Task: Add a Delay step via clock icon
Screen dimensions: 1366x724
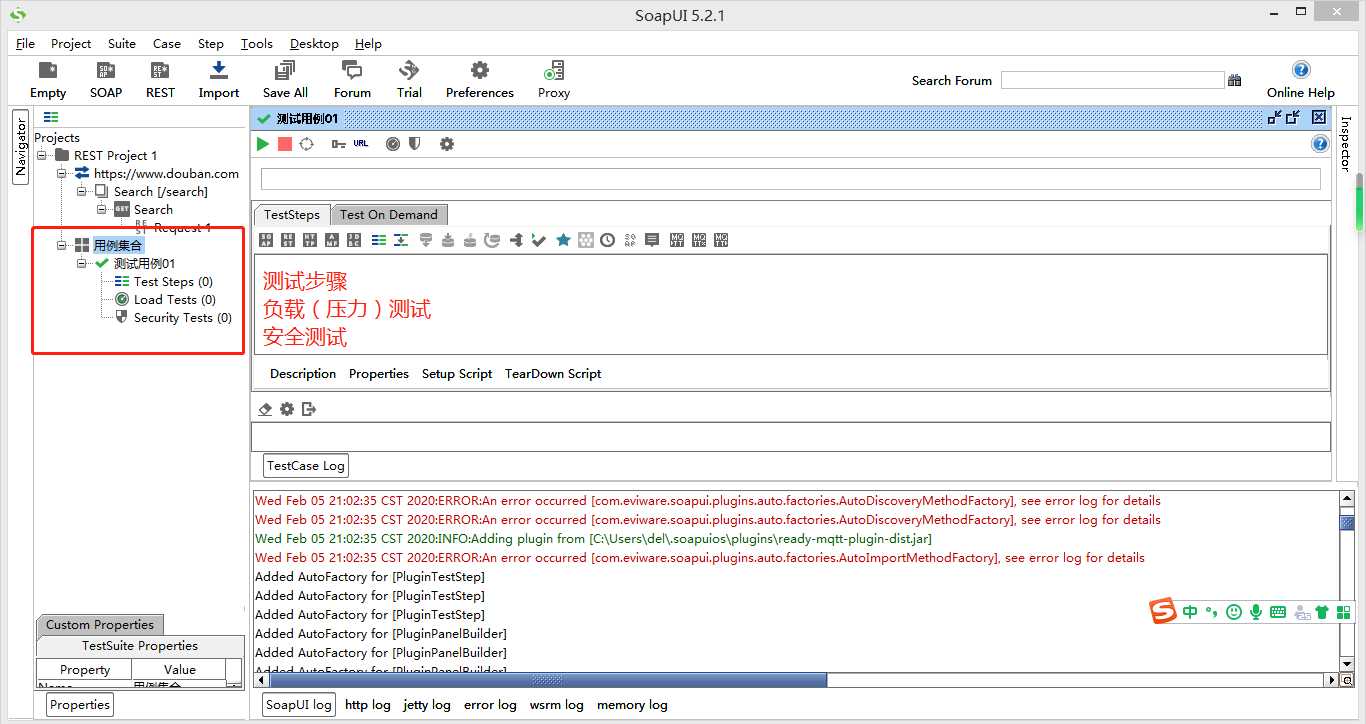Action: tap(607, 240)
